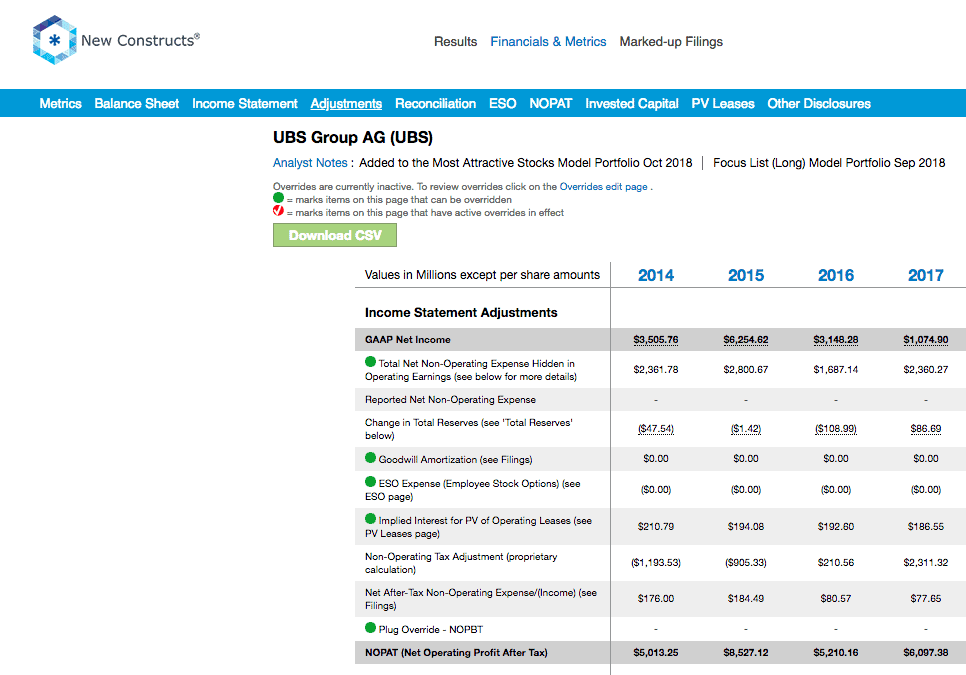Open the Reconciliation tab
966x675 pixels.
436,103
